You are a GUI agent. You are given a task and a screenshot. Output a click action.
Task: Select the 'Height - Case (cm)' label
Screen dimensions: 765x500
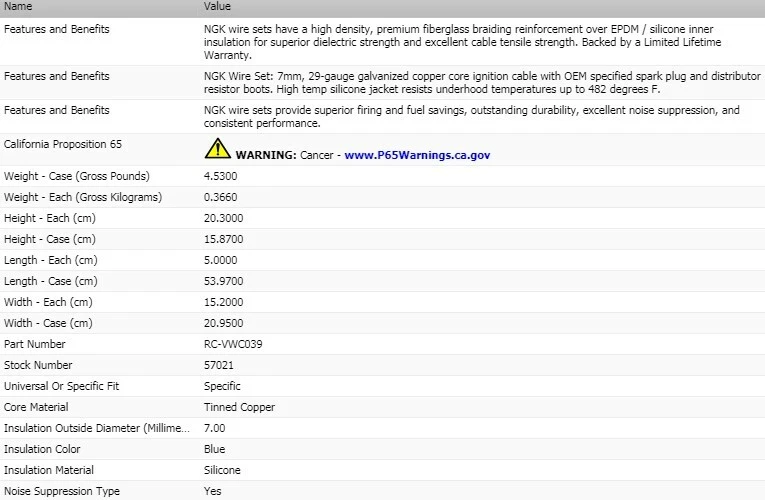50,239
